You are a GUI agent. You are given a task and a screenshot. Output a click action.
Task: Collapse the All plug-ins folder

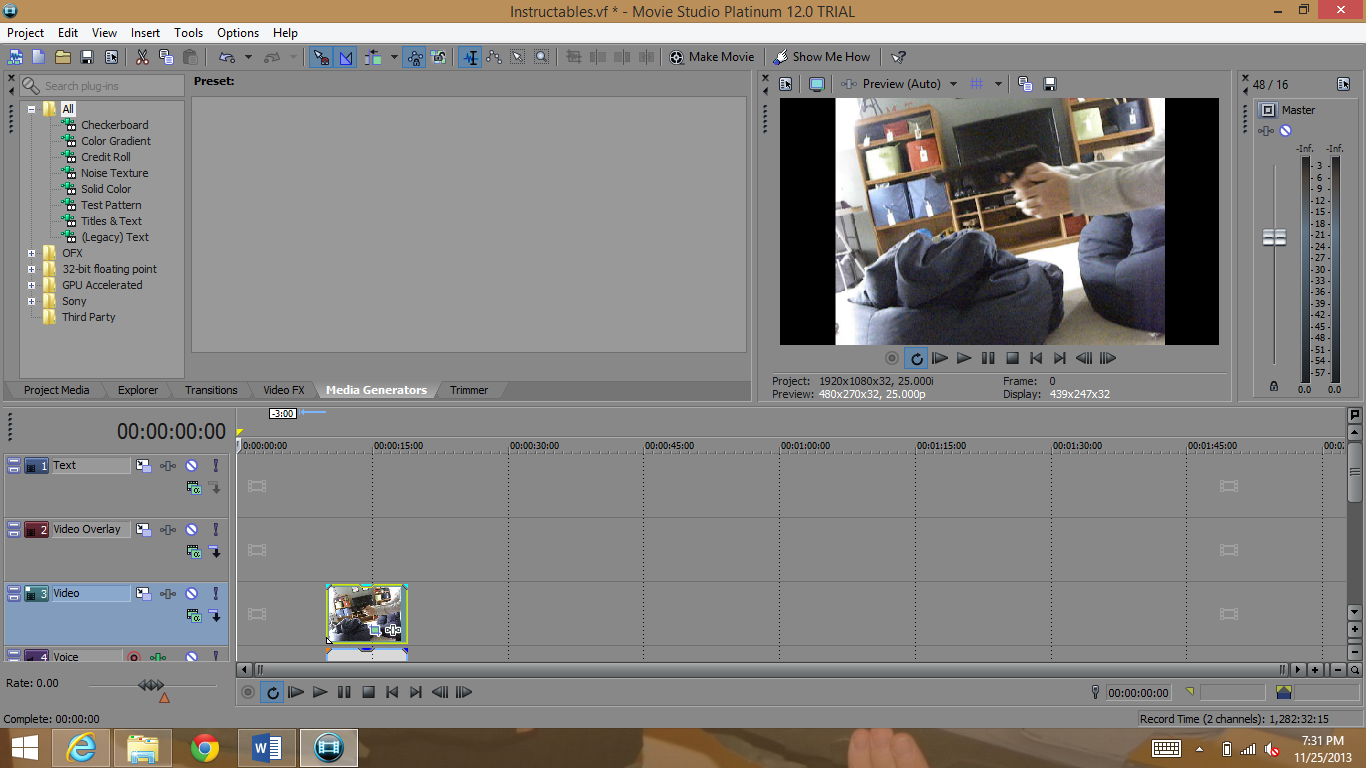click(32, 109)
